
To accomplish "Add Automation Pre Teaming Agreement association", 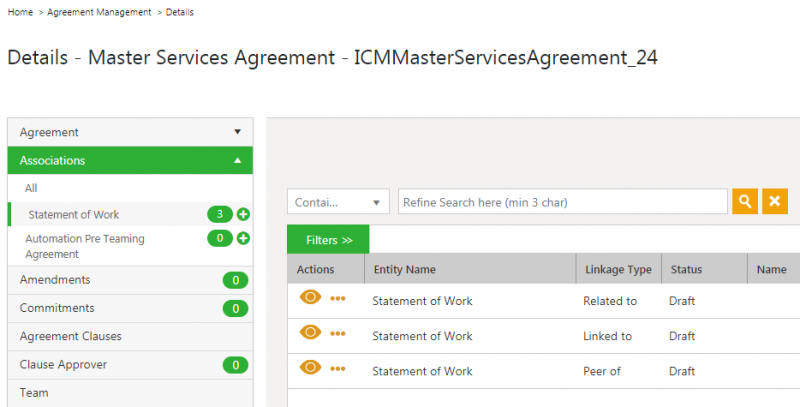I will (x=243, y=239).
